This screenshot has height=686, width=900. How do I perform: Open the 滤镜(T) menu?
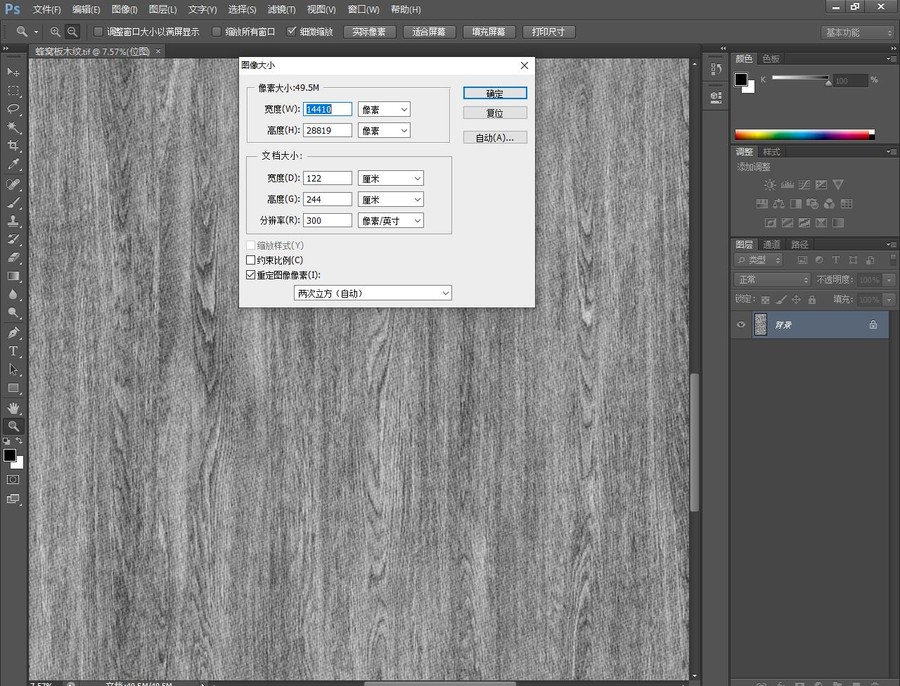(x=281, y=9)
